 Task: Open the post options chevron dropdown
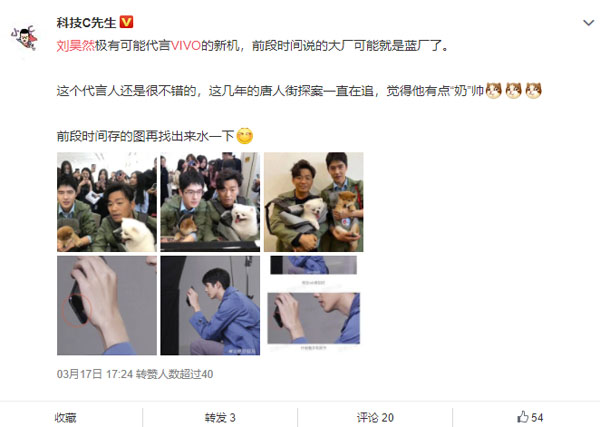point(588,23)
